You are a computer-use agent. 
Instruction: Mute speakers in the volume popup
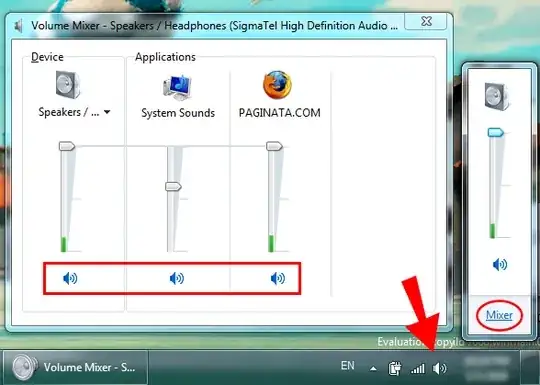(x=500, y=264)
